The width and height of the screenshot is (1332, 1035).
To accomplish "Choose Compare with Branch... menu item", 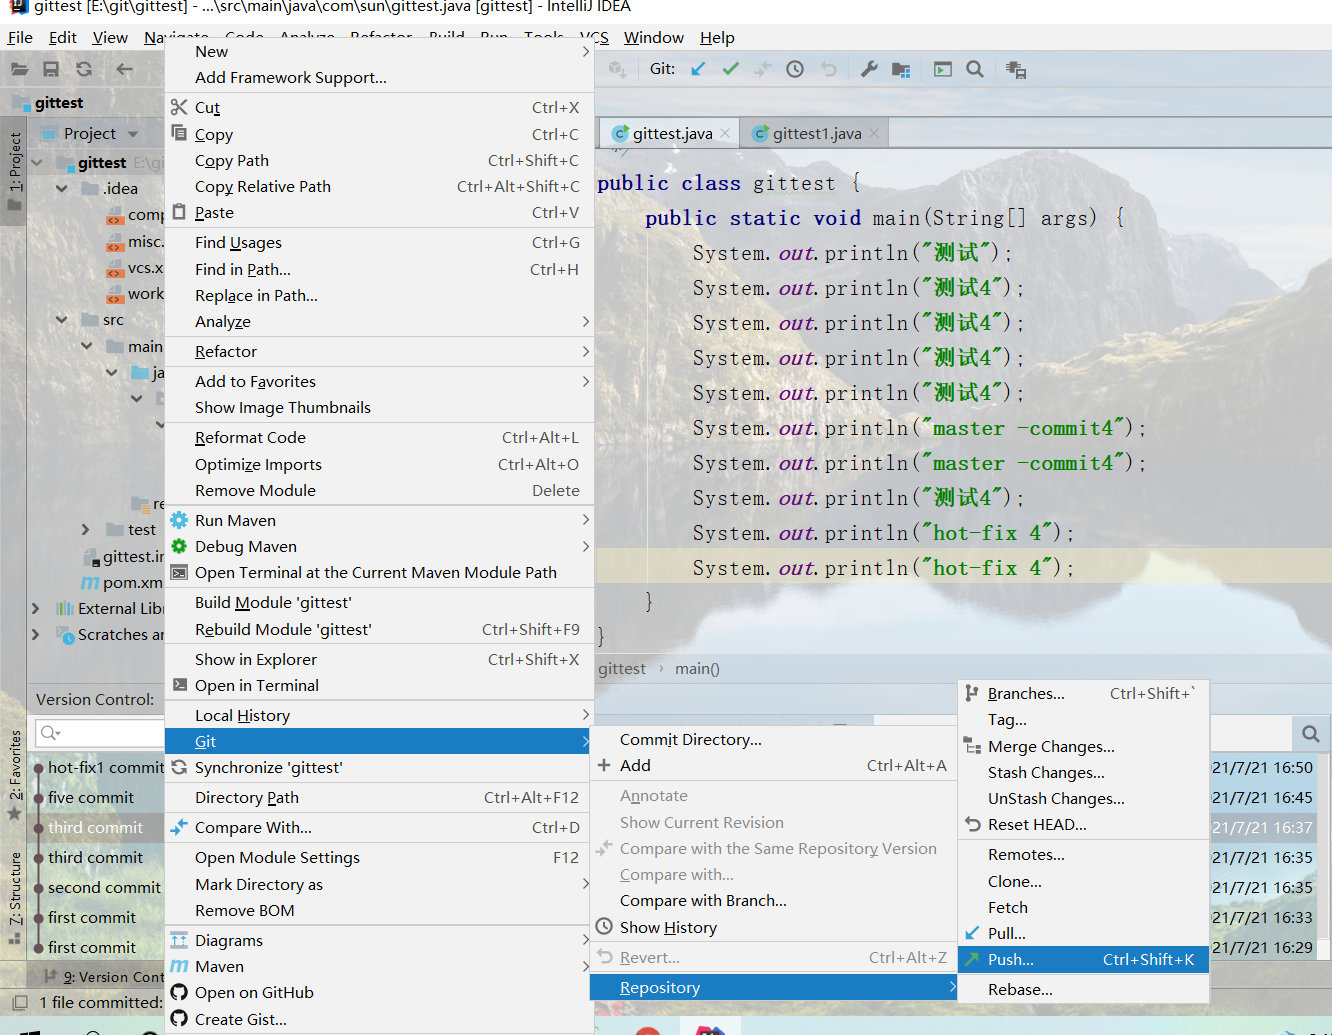I will 773,900.
